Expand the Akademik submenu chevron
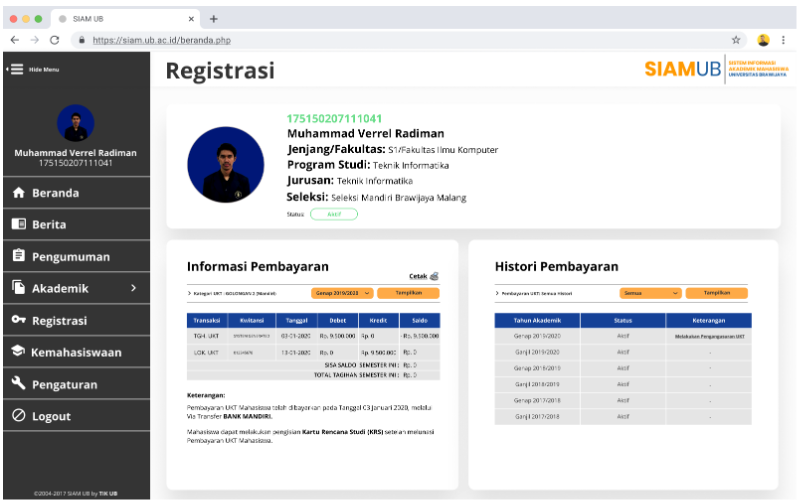Viewport: 798px width, 502px height. pos(134,289)
